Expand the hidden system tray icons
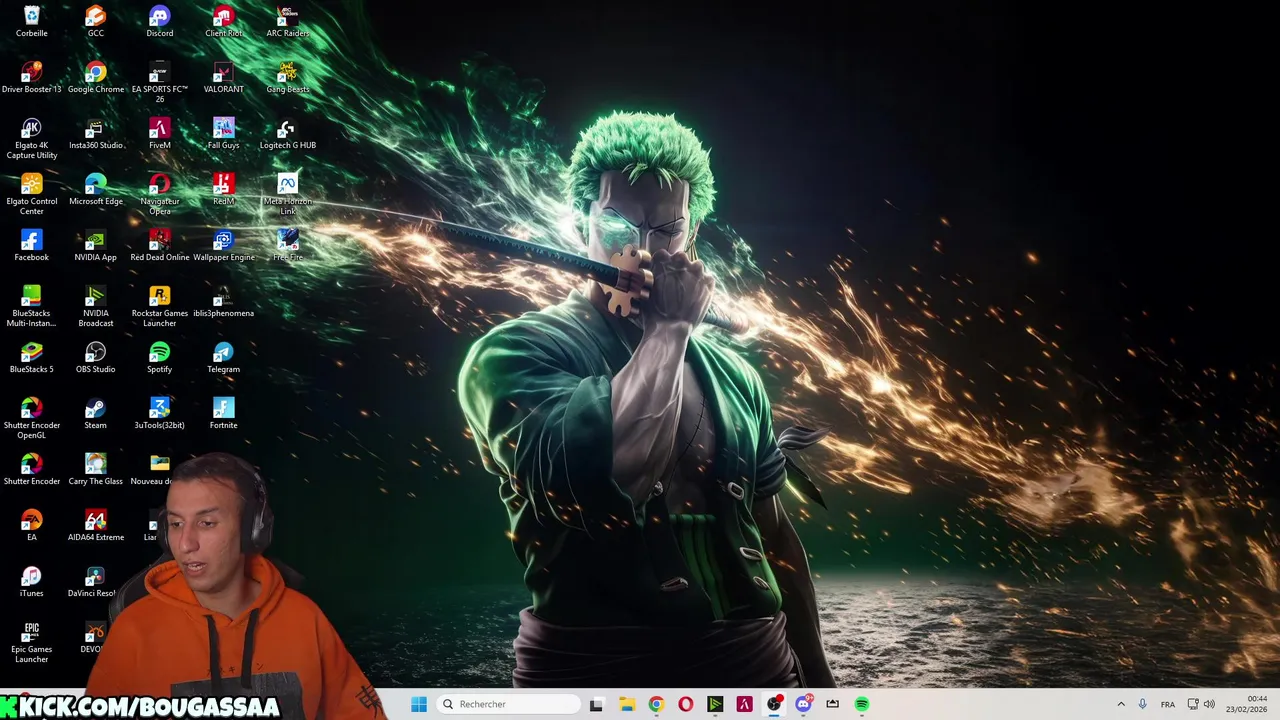The image size is (1280, 720). click(1121, 704)
